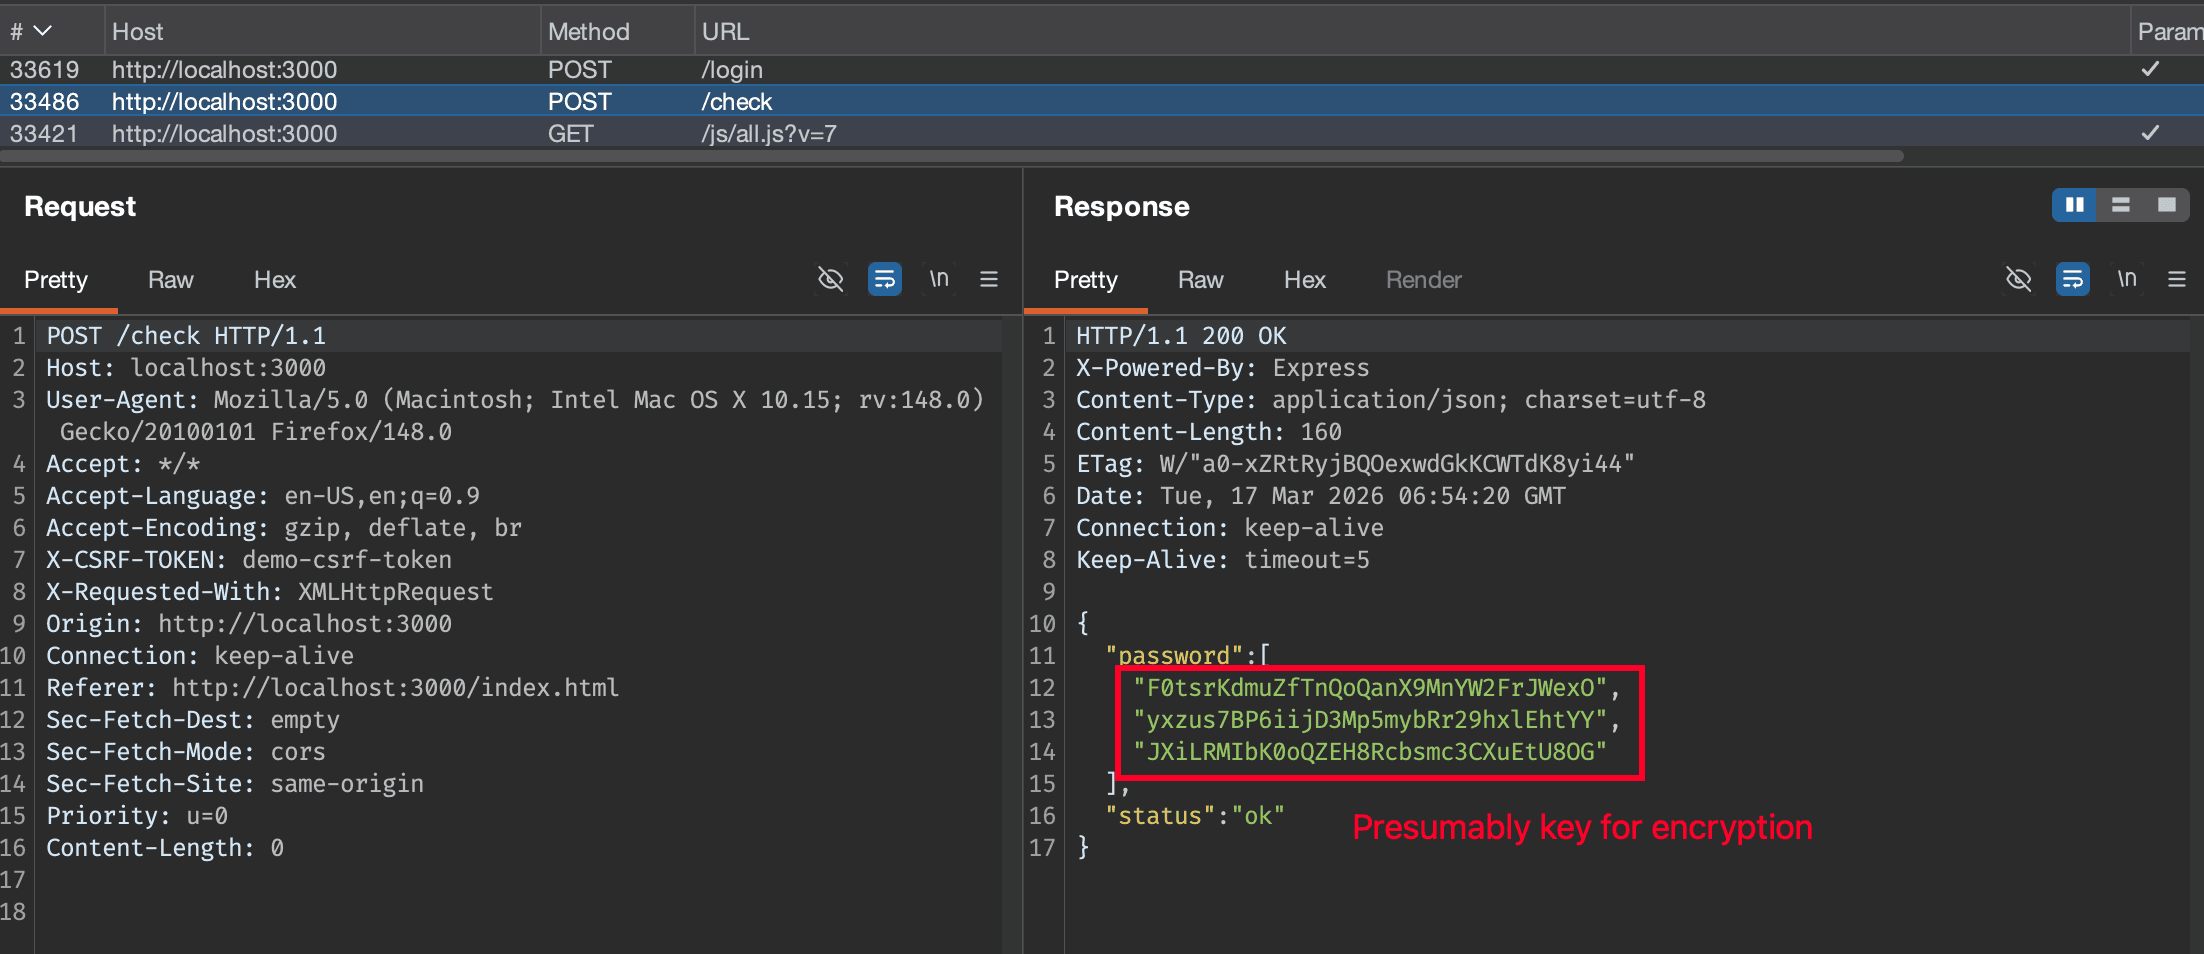Open the Response editor settings menu icon
Viewport: 2204px width, 954px height.
(x=2177, y=279)
